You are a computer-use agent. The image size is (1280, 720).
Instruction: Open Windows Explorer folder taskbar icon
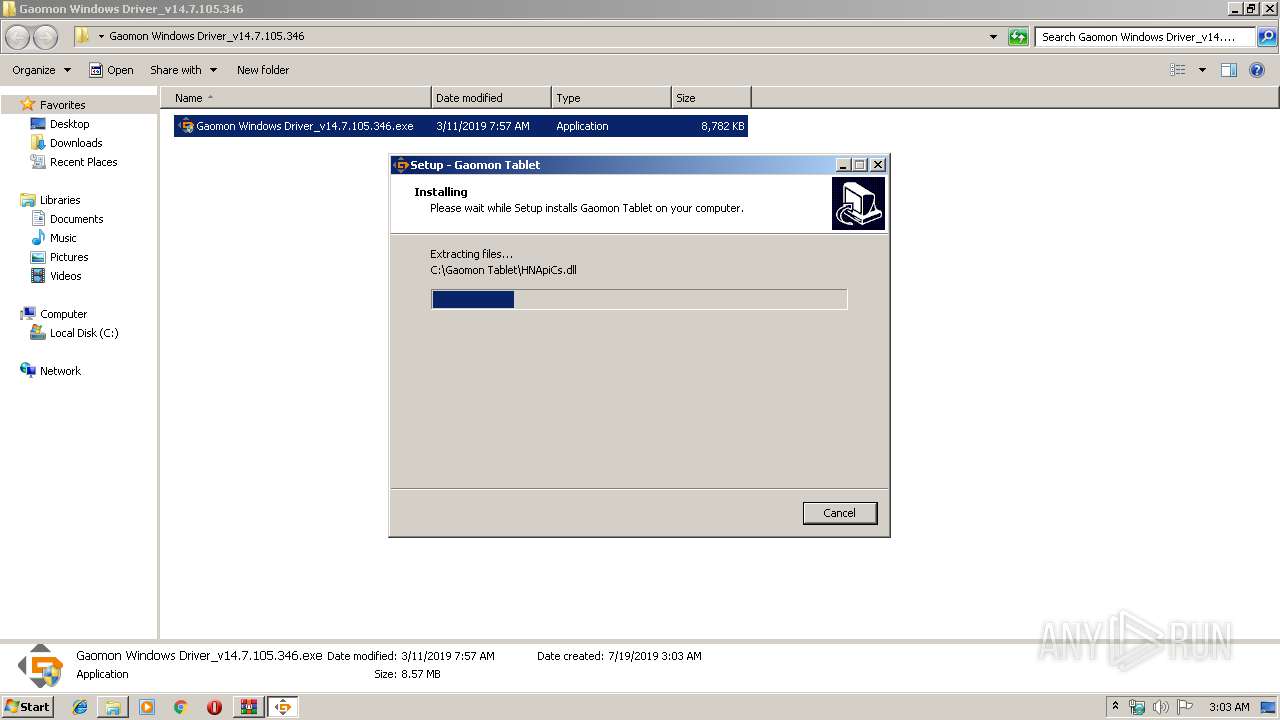click(x=113, y=707)
